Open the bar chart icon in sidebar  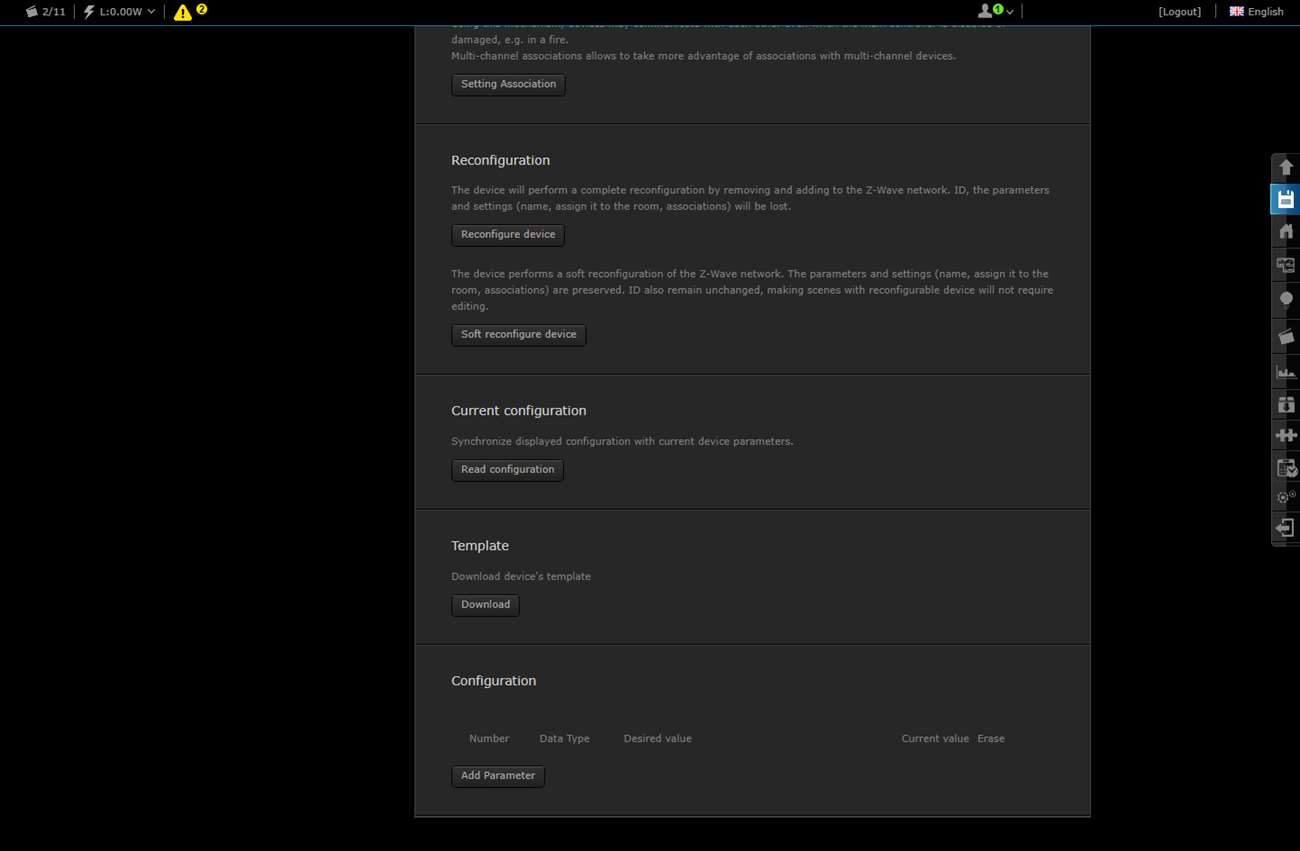tap(1286, 372)
